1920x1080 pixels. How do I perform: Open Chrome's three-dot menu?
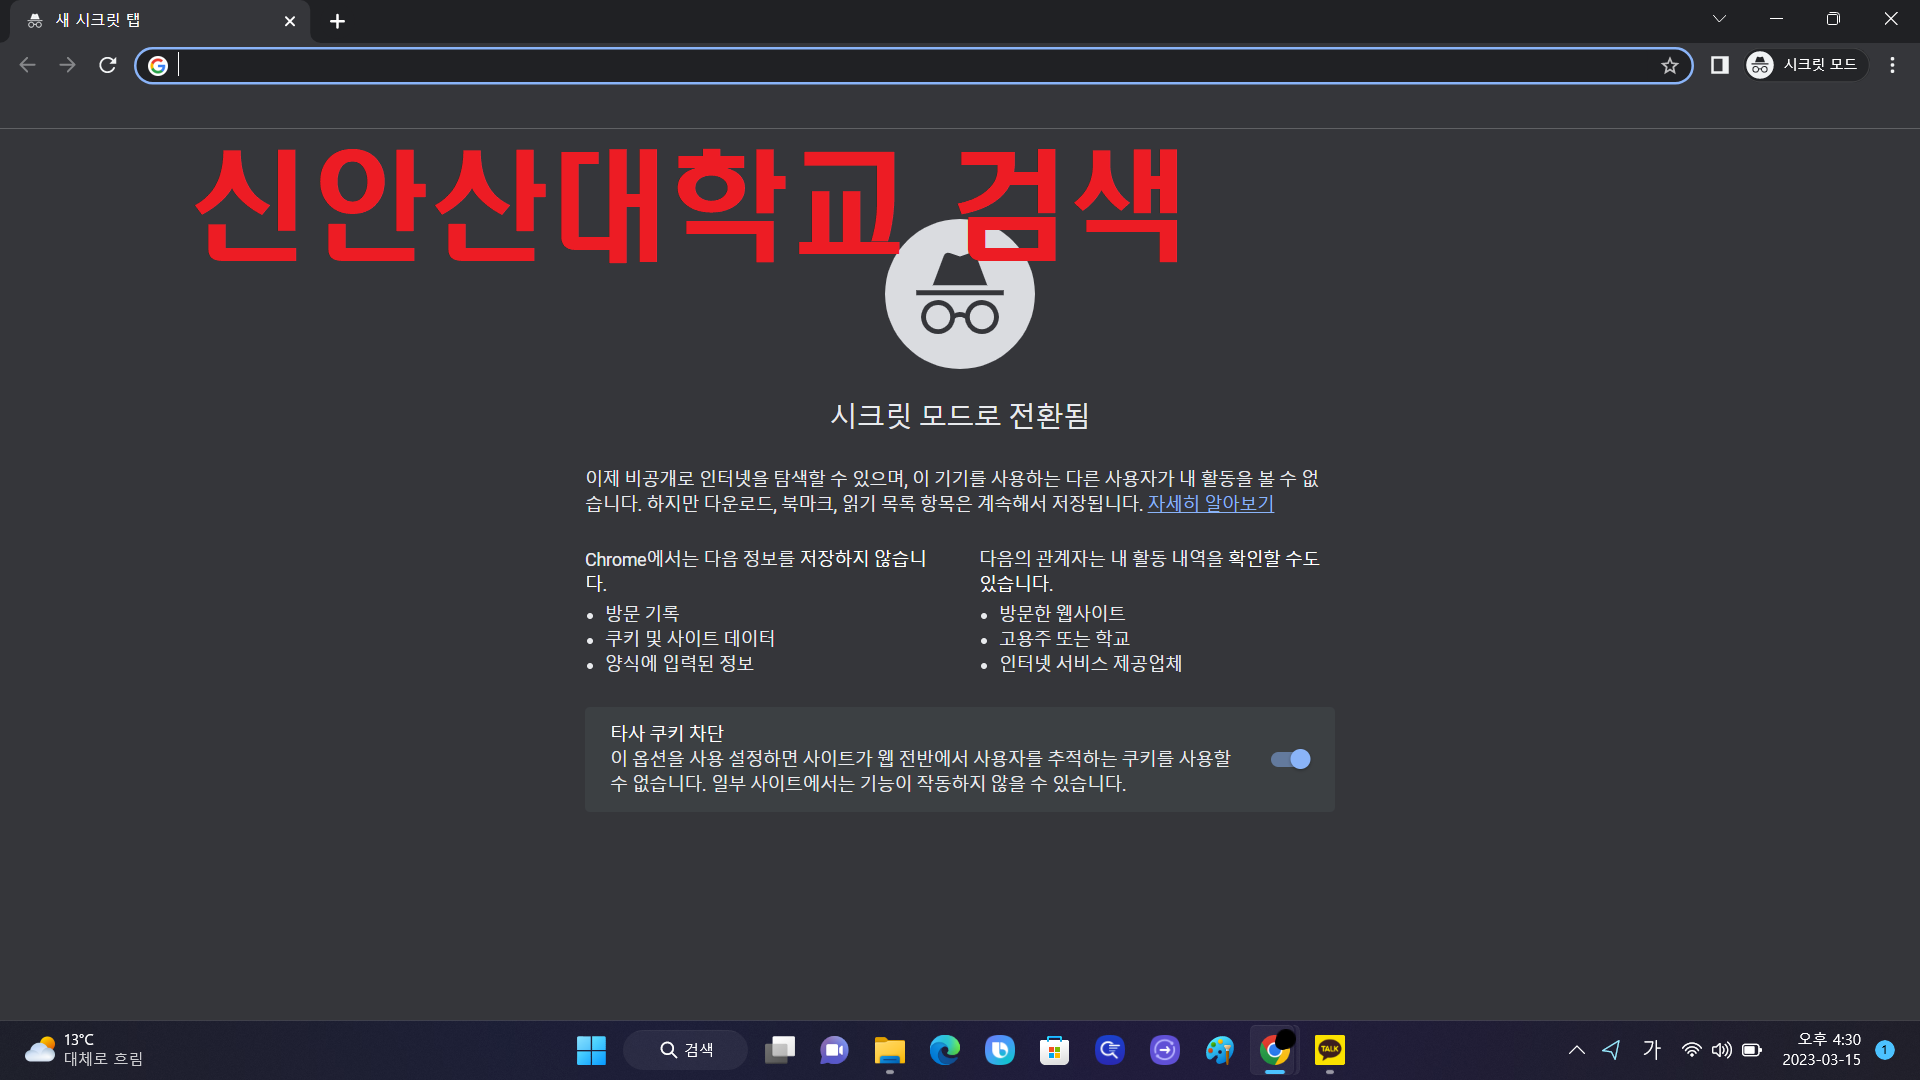pos(1892,65)
